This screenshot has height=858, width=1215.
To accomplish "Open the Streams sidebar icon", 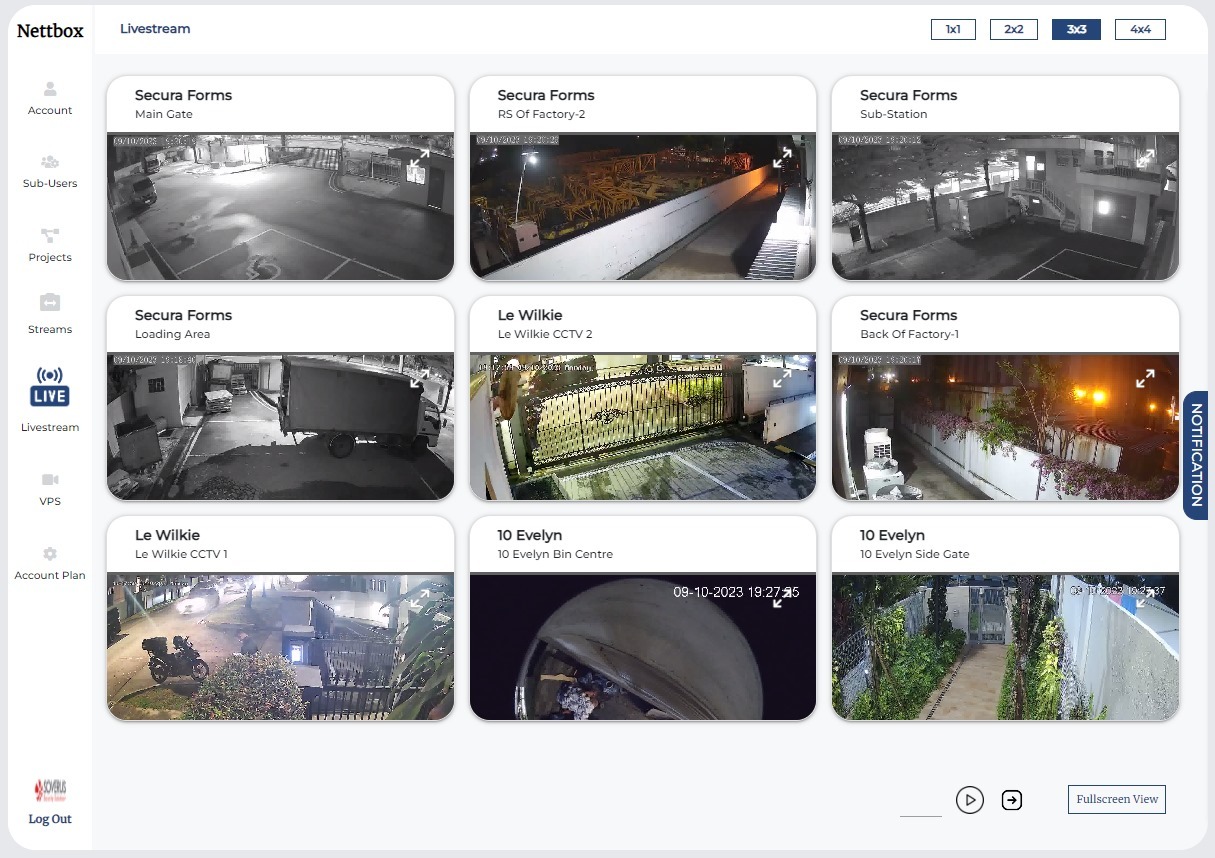I will [50, 303].
